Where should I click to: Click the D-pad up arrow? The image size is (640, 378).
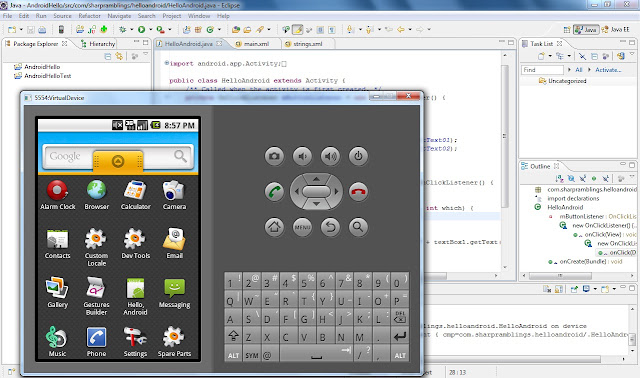point(316,179)
